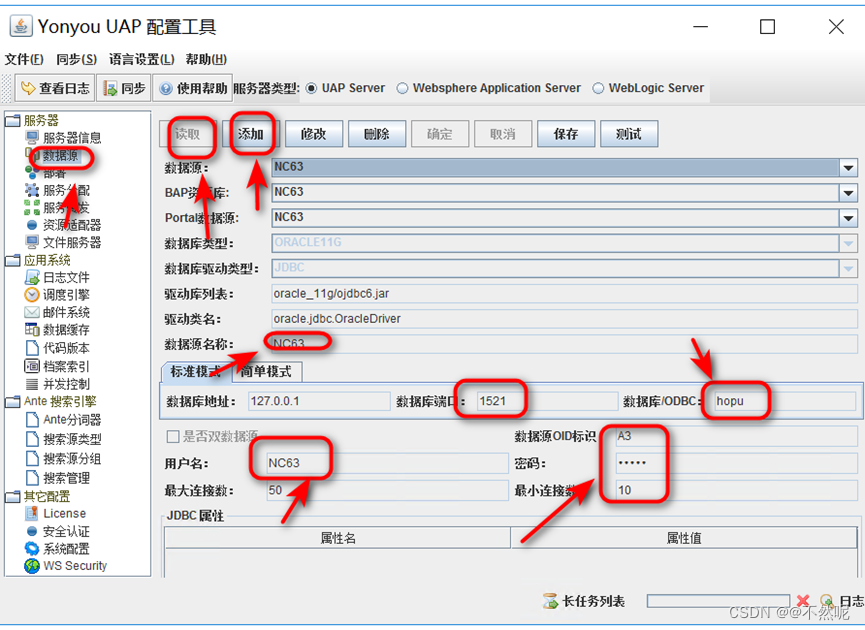
Task: Click the 调度引擎 clock icon
Action: [32, 295]
